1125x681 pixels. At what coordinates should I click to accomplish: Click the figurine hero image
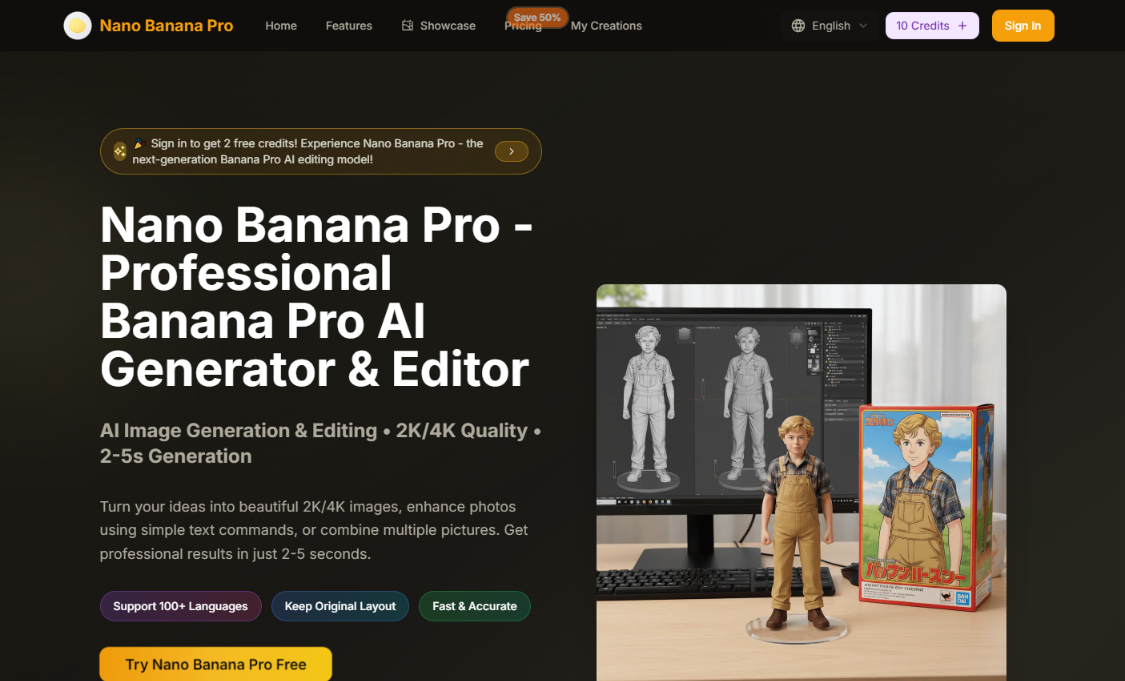(800, 480)
